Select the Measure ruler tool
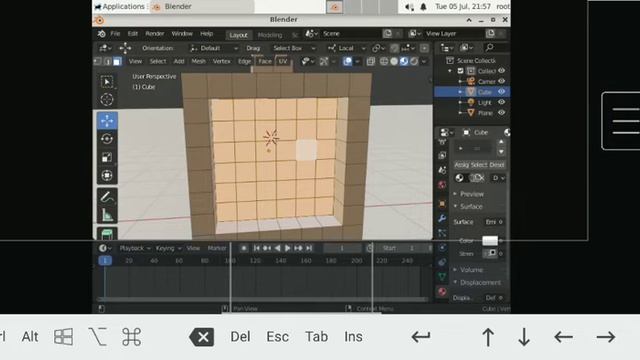This screenshot has height=360, width=640. click(107, 215)
